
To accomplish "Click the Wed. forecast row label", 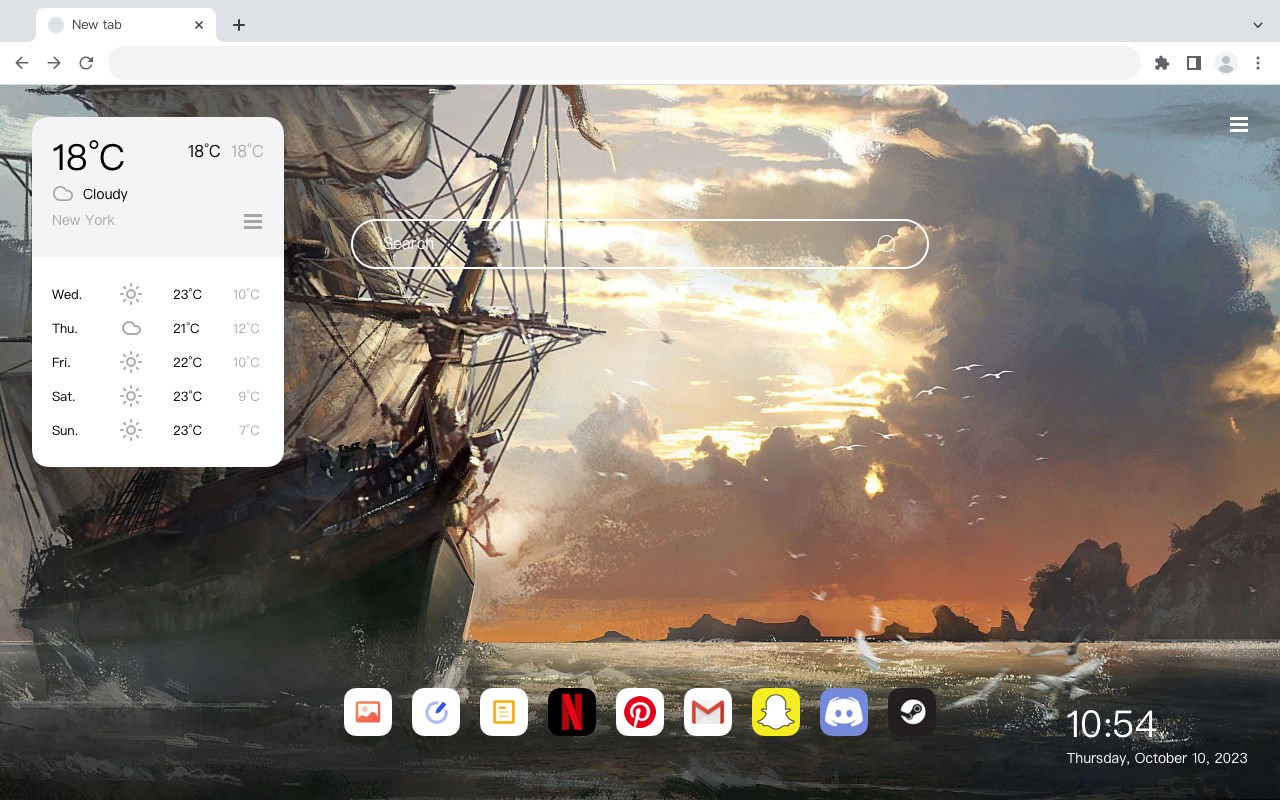I will 67,294.
